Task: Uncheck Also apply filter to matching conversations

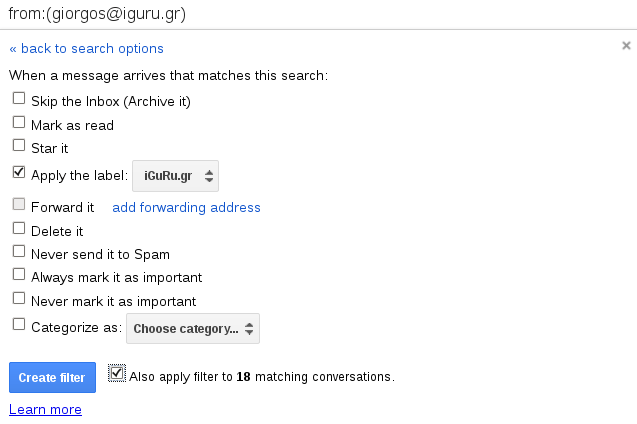Action: (x=117, y=374)
